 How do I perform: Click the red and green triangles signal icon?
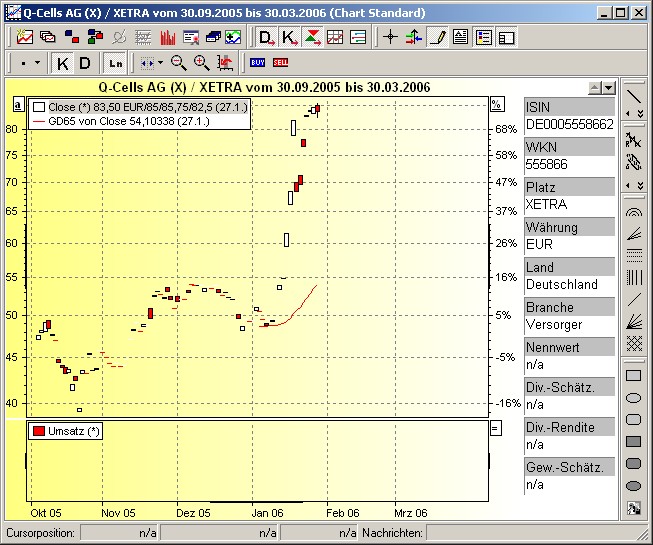tap(312, 37)
